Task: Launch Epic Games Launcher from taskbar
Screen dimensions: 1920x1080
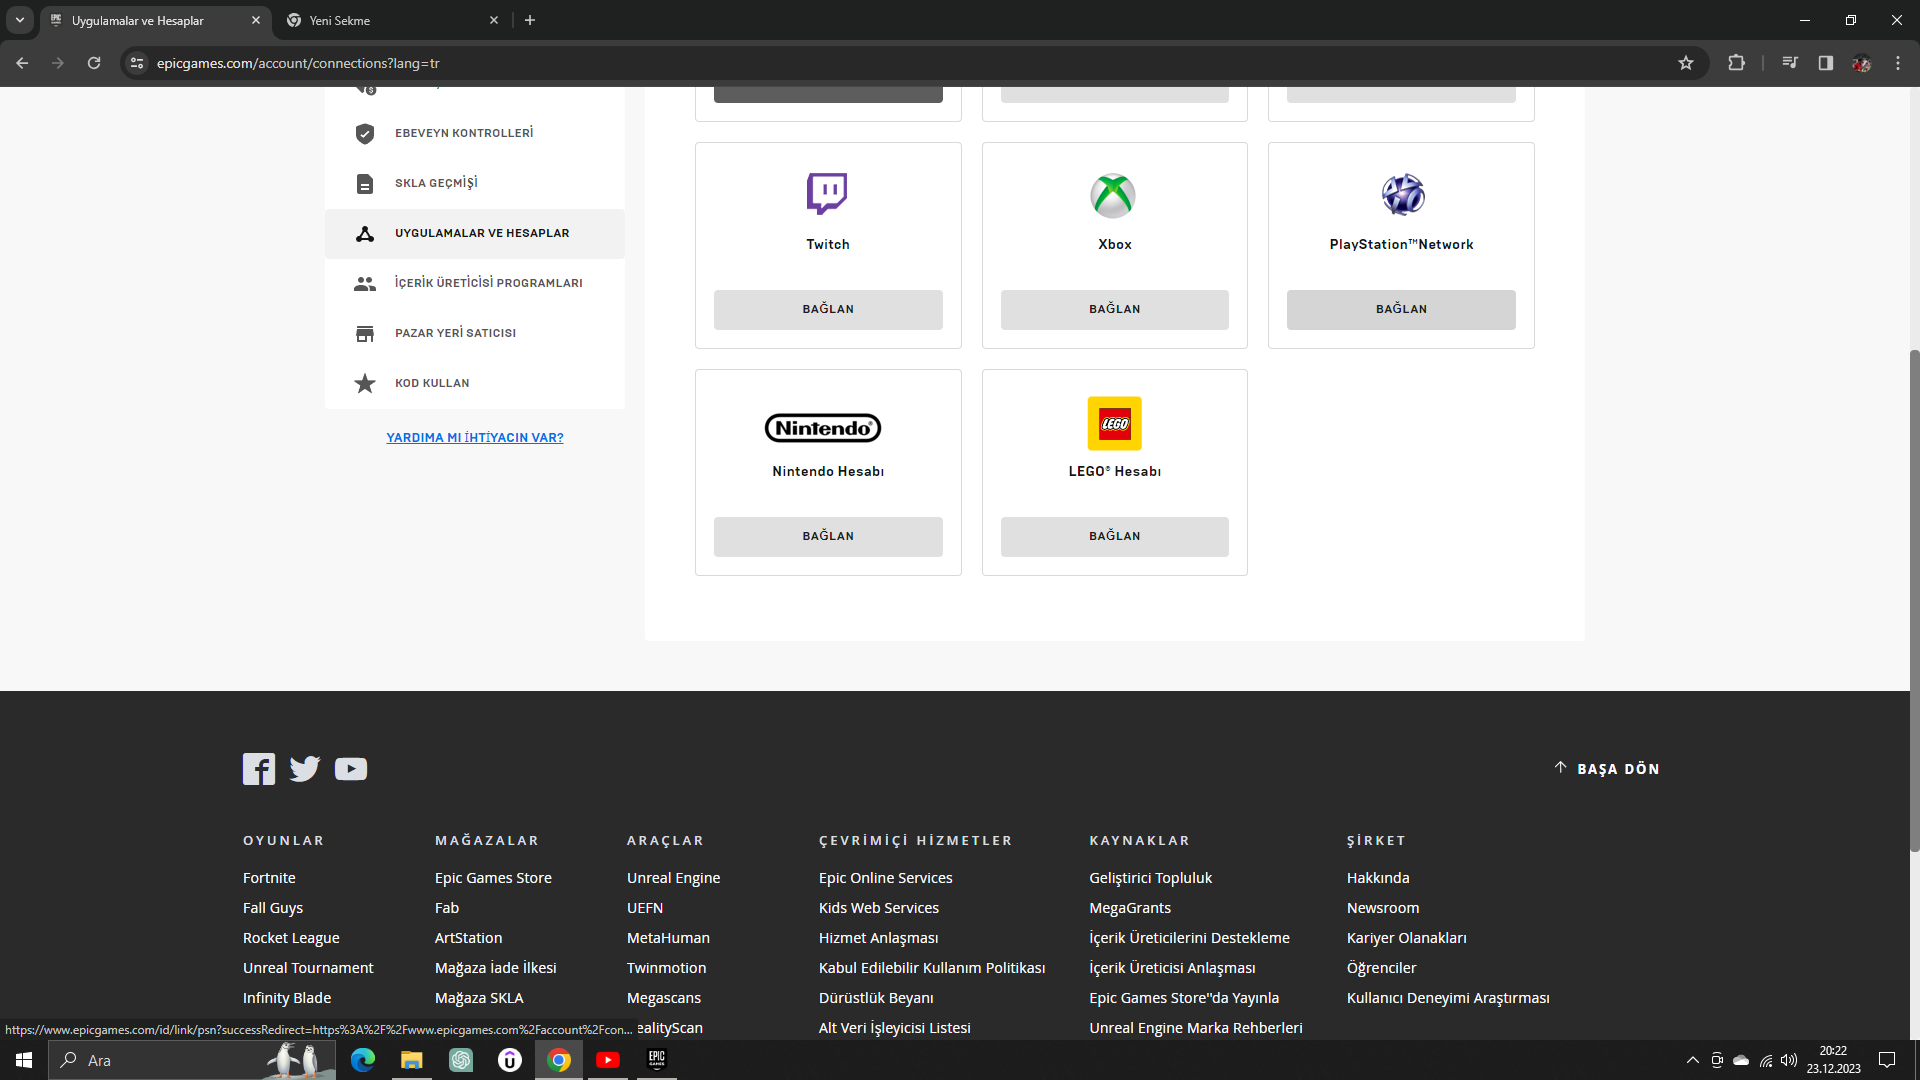Action: tap(657, 1060)
